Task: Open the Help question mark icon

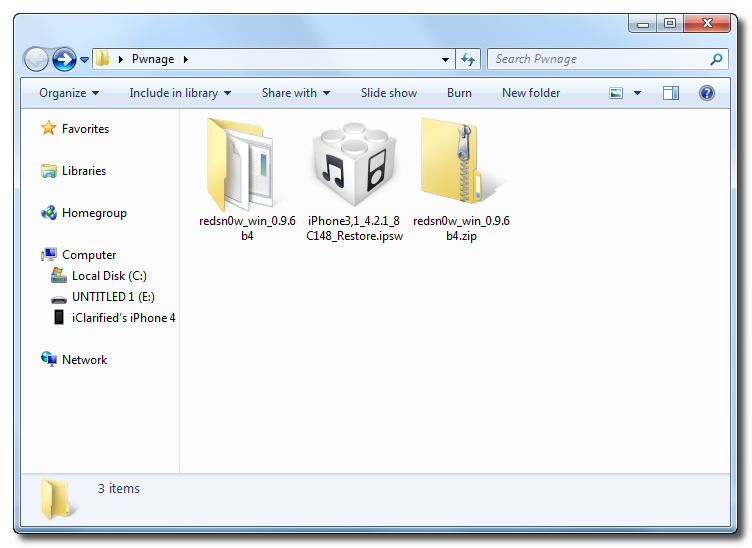Action: pyautogui.click(x=706, y=93)
